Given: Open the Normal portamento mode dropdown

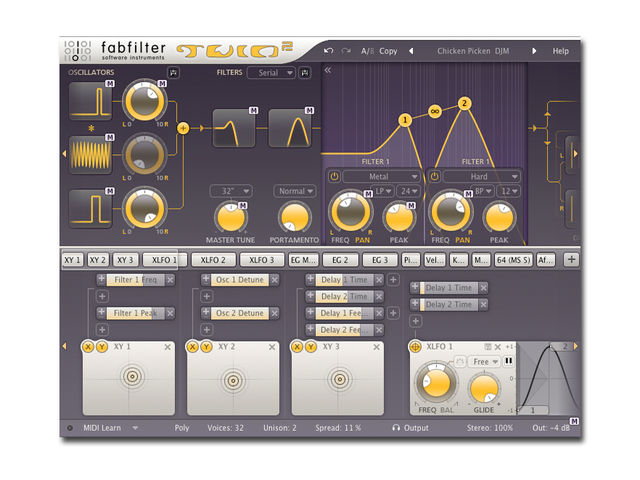Looking at the screenshot, I should click(295, 191).
